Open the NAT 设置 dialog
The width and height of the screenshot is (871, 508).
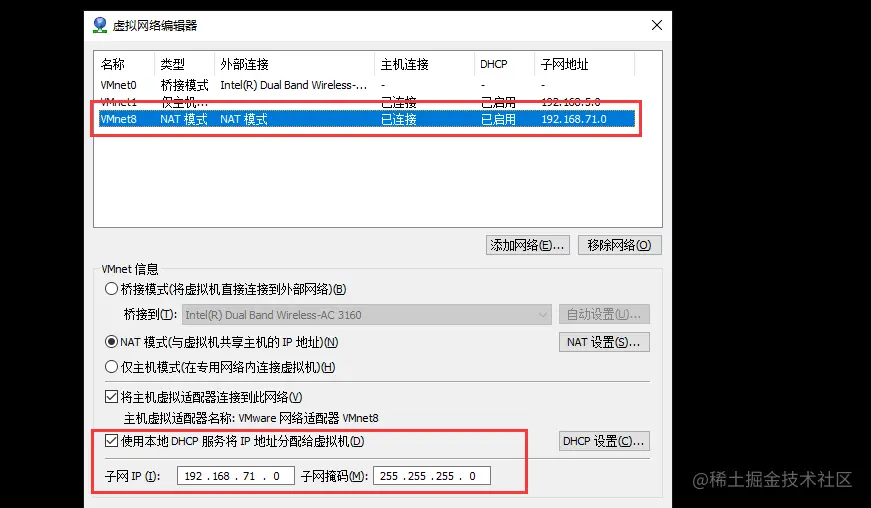coord(604,342)
